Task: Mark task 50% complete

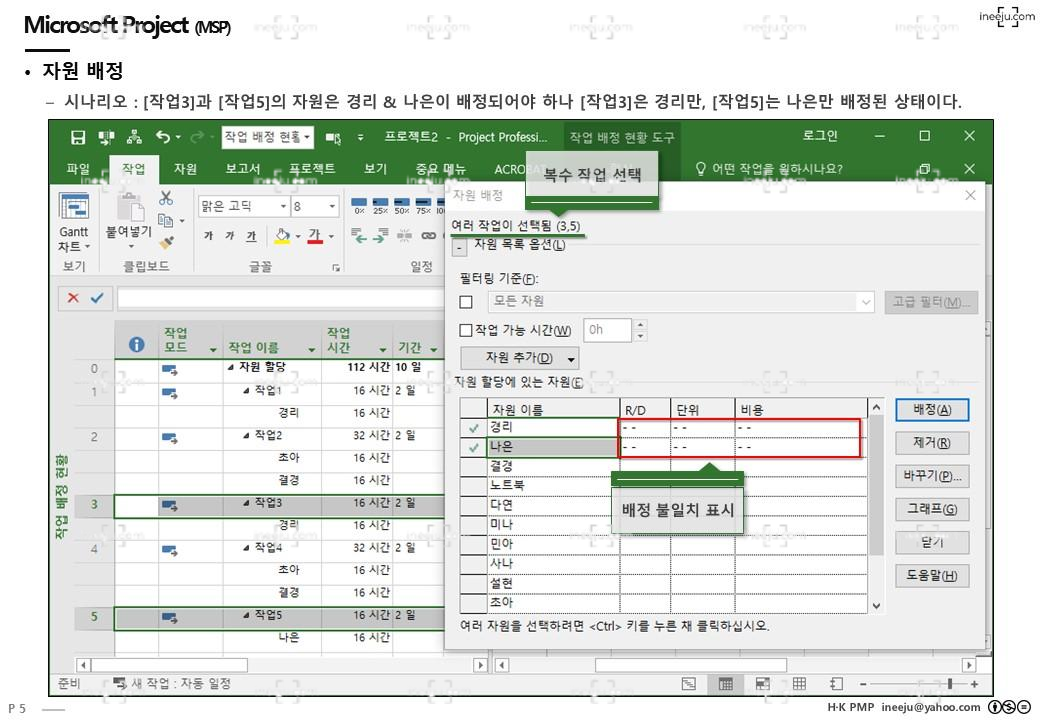Action: (x=401, y=206)
